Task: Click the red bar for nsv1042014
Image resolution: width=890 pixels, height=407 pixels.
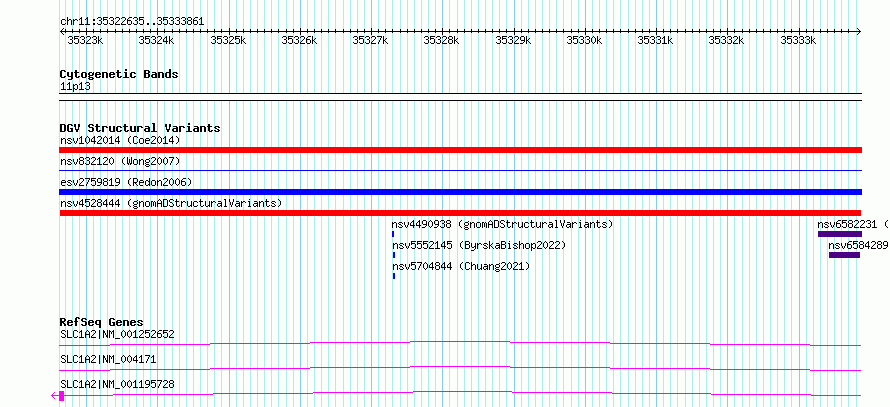Action: 460,150
